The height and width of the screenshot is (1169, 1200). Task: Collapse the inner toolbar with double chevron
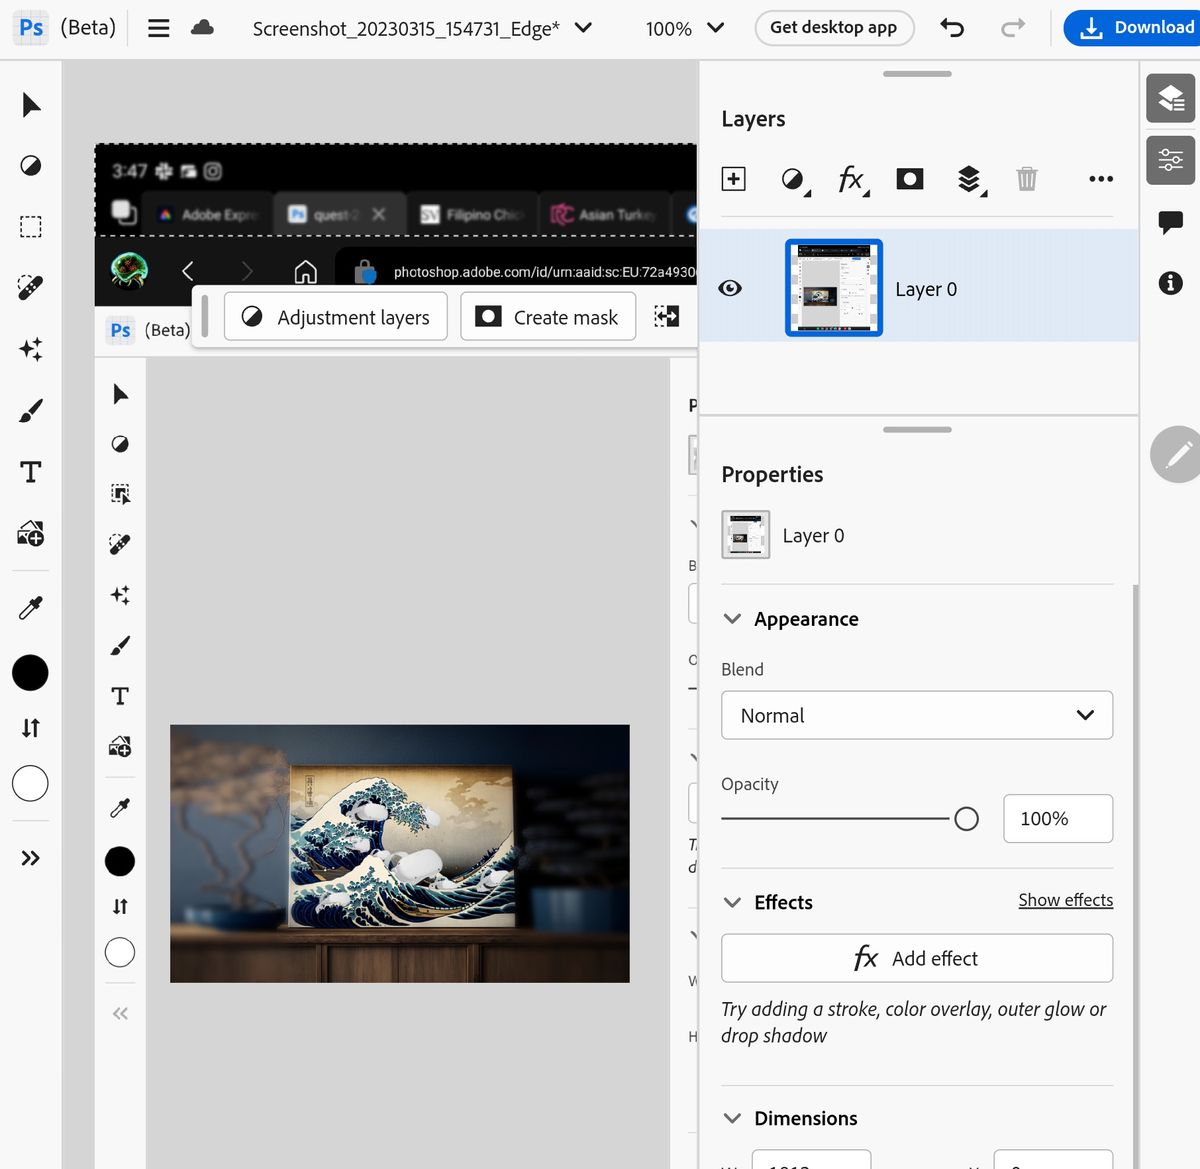click(120, 1014)
